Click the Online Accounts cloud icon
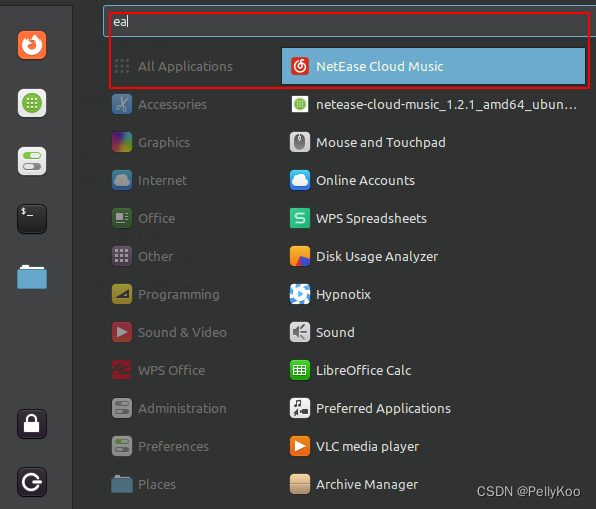This screenshot has height=509, width=596. tap(300, 180)
